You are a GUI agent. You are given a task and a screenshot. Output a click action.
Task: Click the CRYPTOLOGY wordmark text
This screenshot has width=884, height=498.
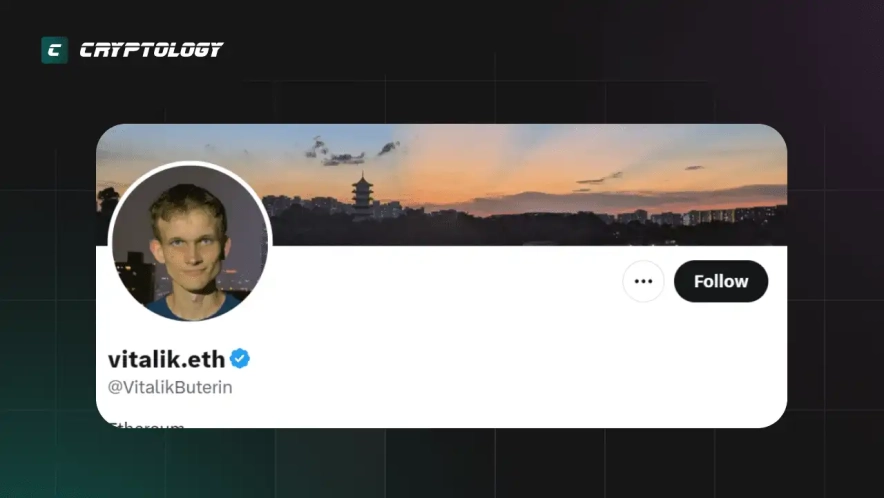click(x=151, y=50)
